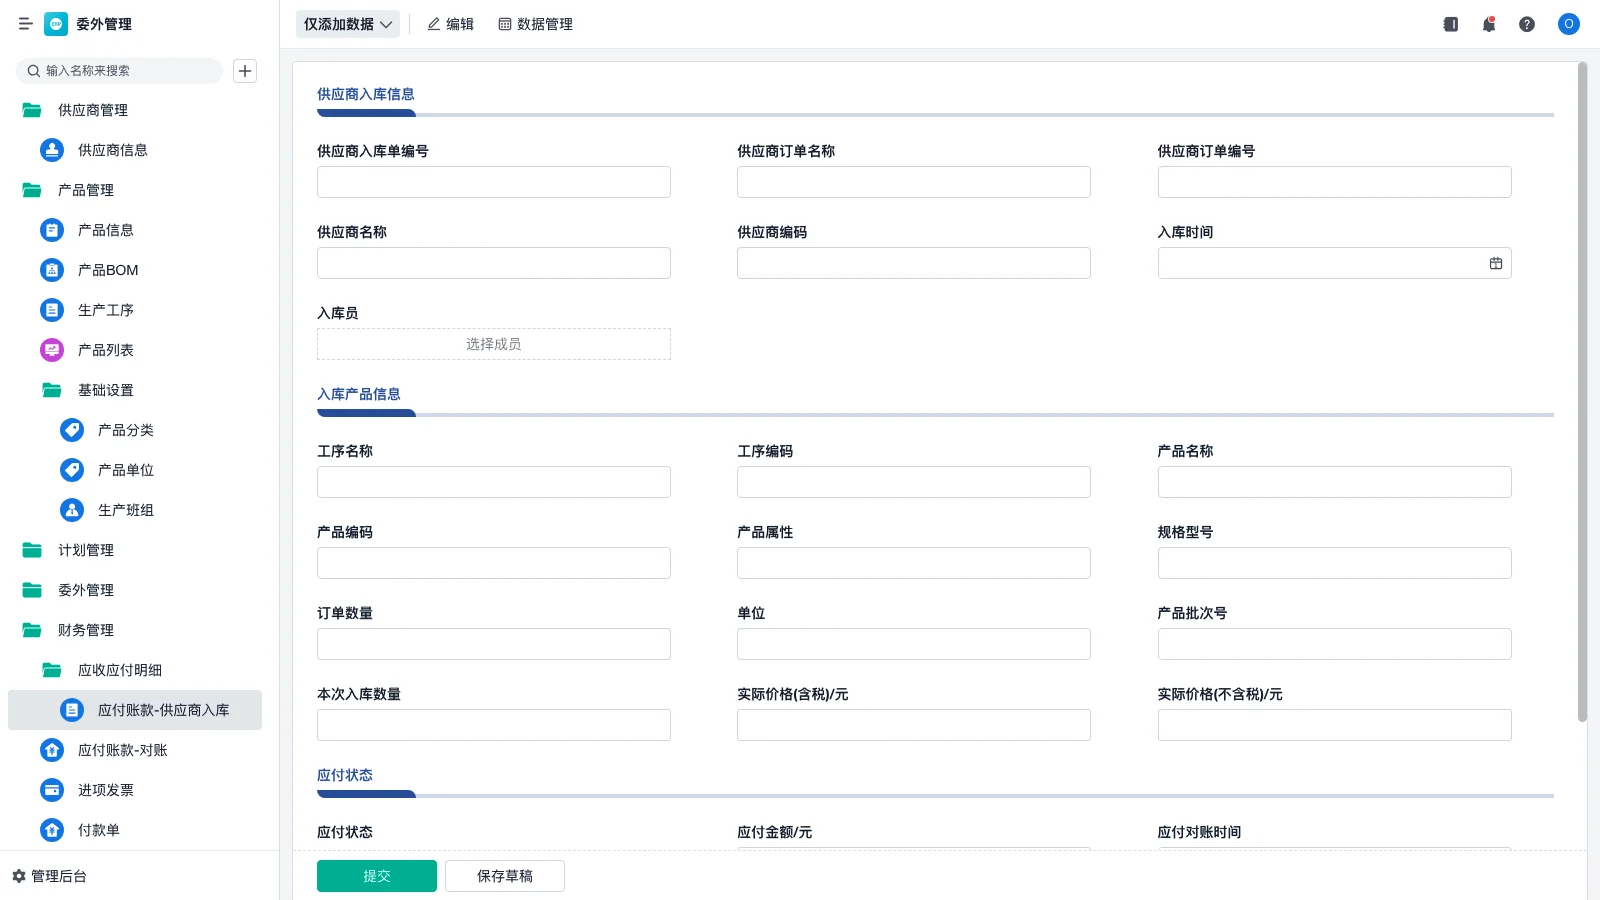Click the 保存草稿 button
The width and height of the screenshot is (1600, 900).
pos(504,875)
